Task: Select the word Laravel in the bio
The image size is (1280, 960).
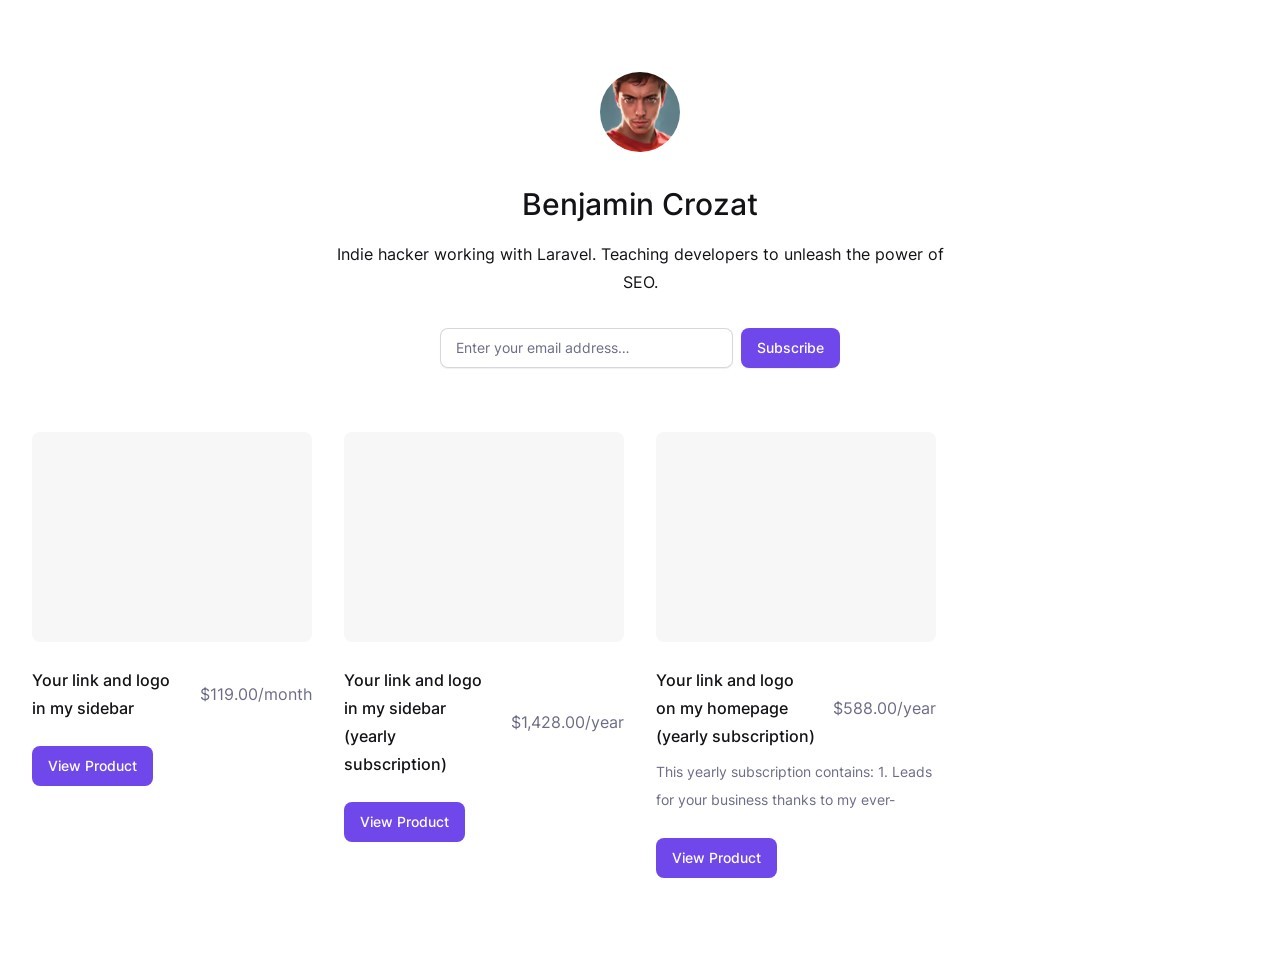Action: coord(566,254)
